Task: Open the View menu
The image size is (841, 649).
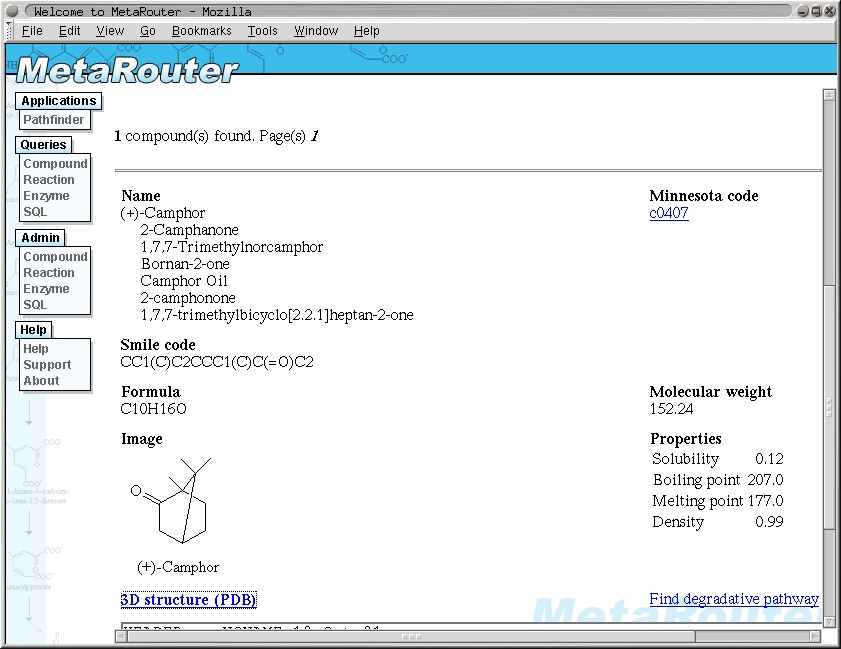Action: (x=110, y=31)
